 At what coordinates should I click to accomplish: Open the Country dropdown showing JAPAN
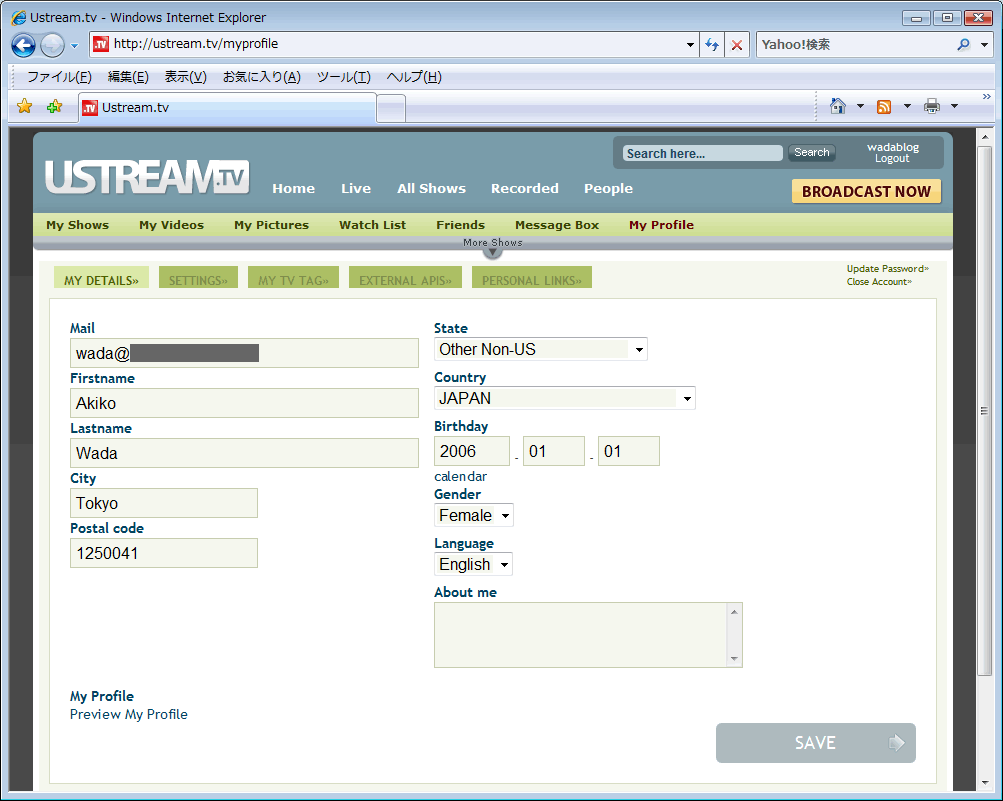click(x=564, y=398)
